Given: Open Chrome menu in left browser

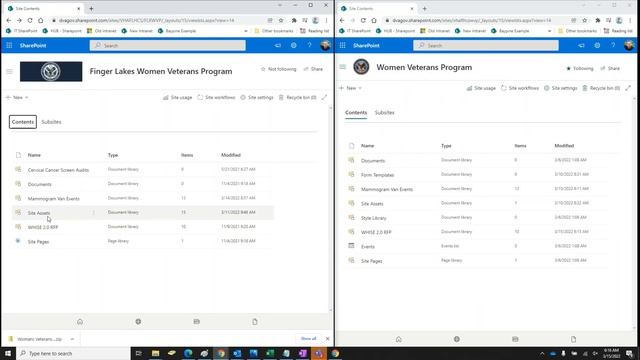Looking at the screenshot, I should [326, 20].
